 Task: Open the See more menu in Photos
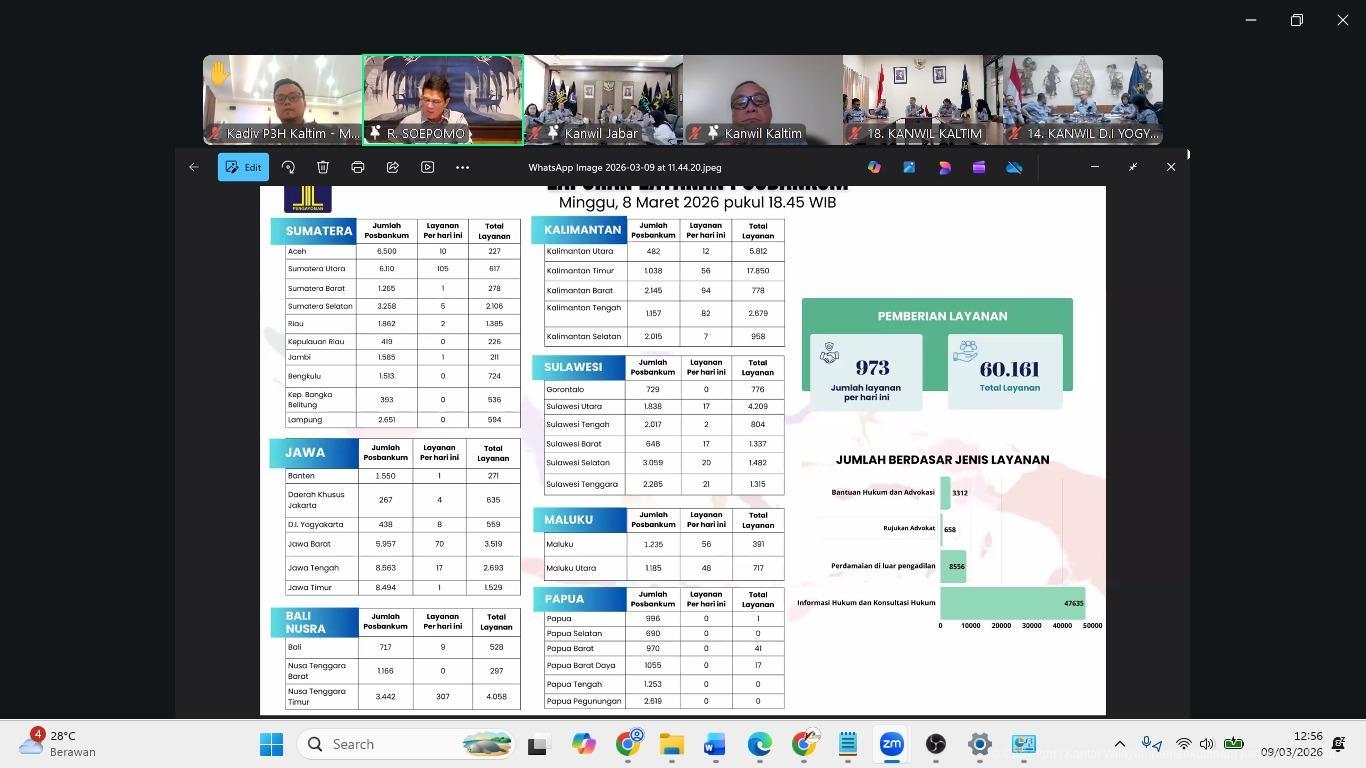click(462, 167)
